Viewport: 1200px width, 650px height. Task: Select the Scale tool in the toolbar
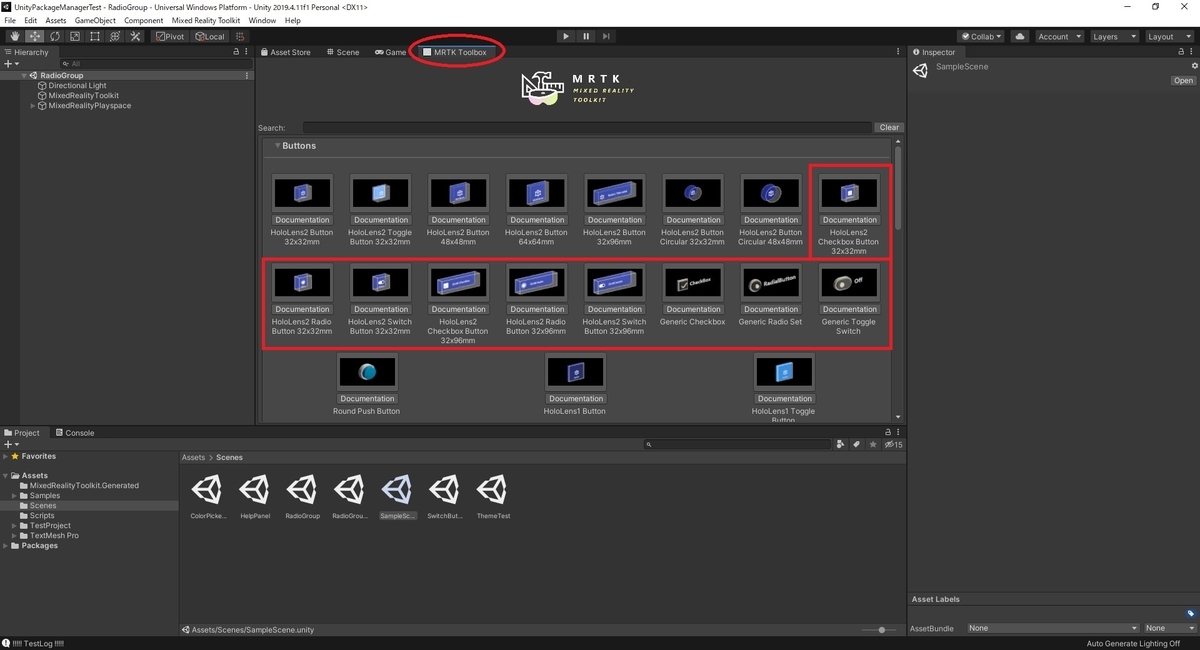tap(74, 36)
